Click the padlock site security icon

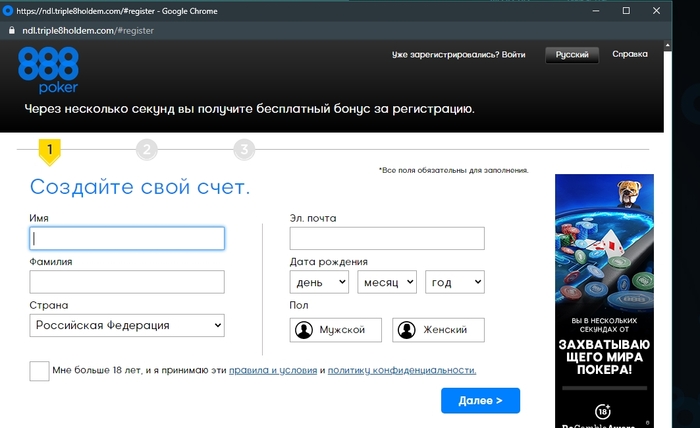tap(12, 30)
